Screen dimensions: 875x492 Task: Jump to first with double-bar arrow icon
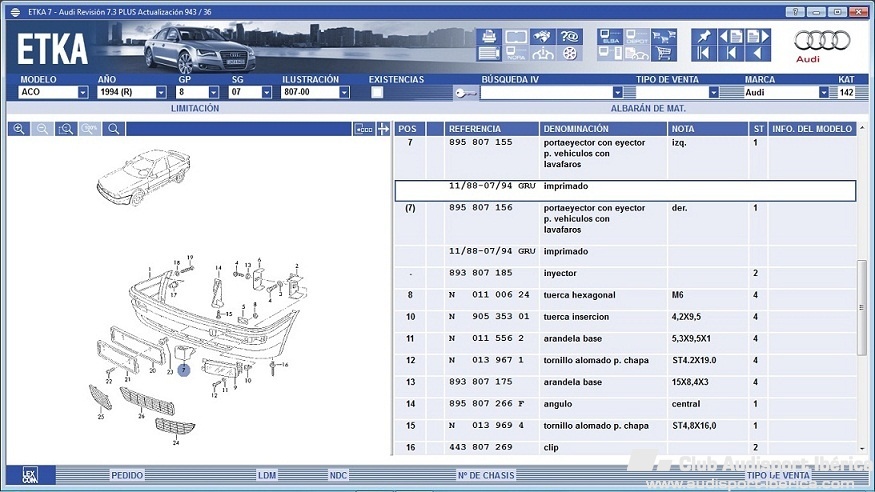click(704, 54)
